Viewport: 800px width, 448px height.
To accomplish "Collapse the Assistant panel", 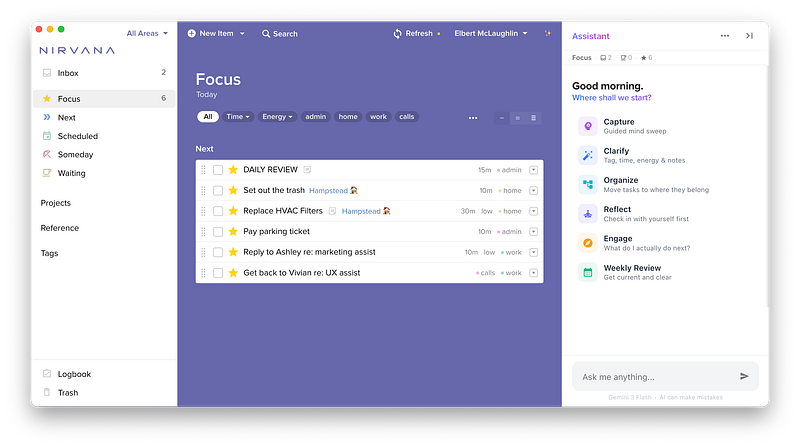I will click(x=749, y=36).
